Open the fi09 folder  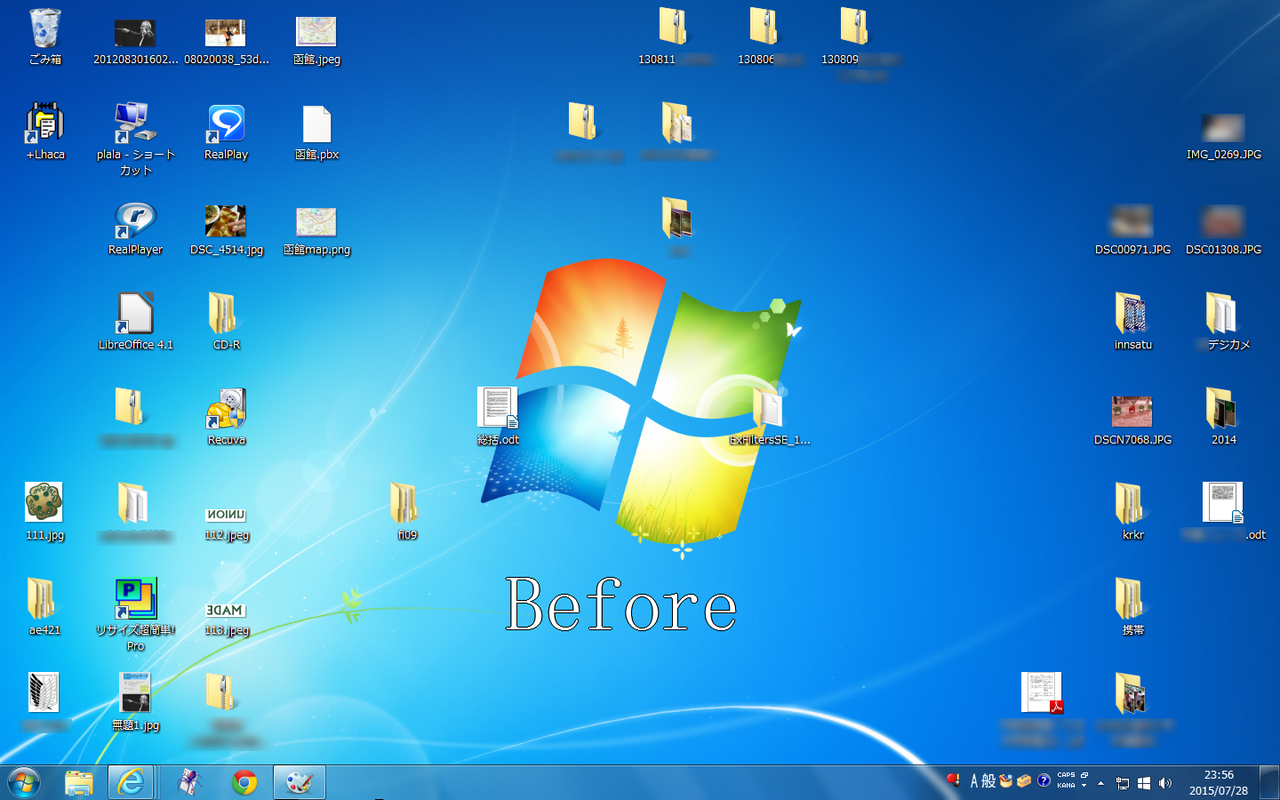403,503
